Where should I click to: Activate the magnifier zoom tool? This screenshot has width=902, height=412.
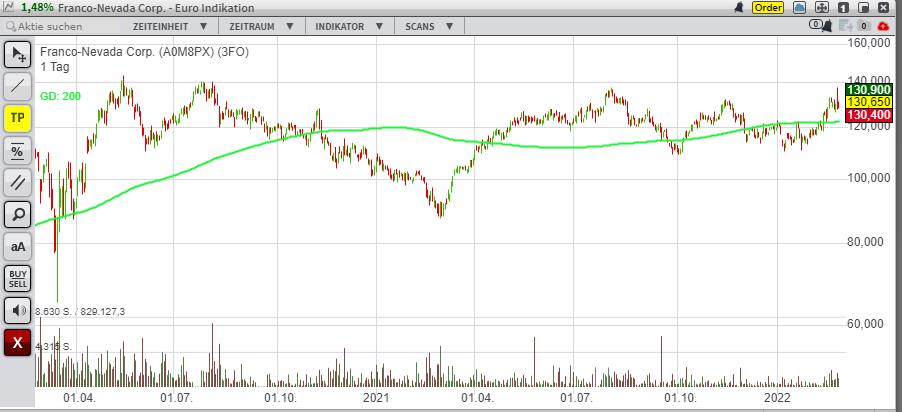[x=18, y=215]
